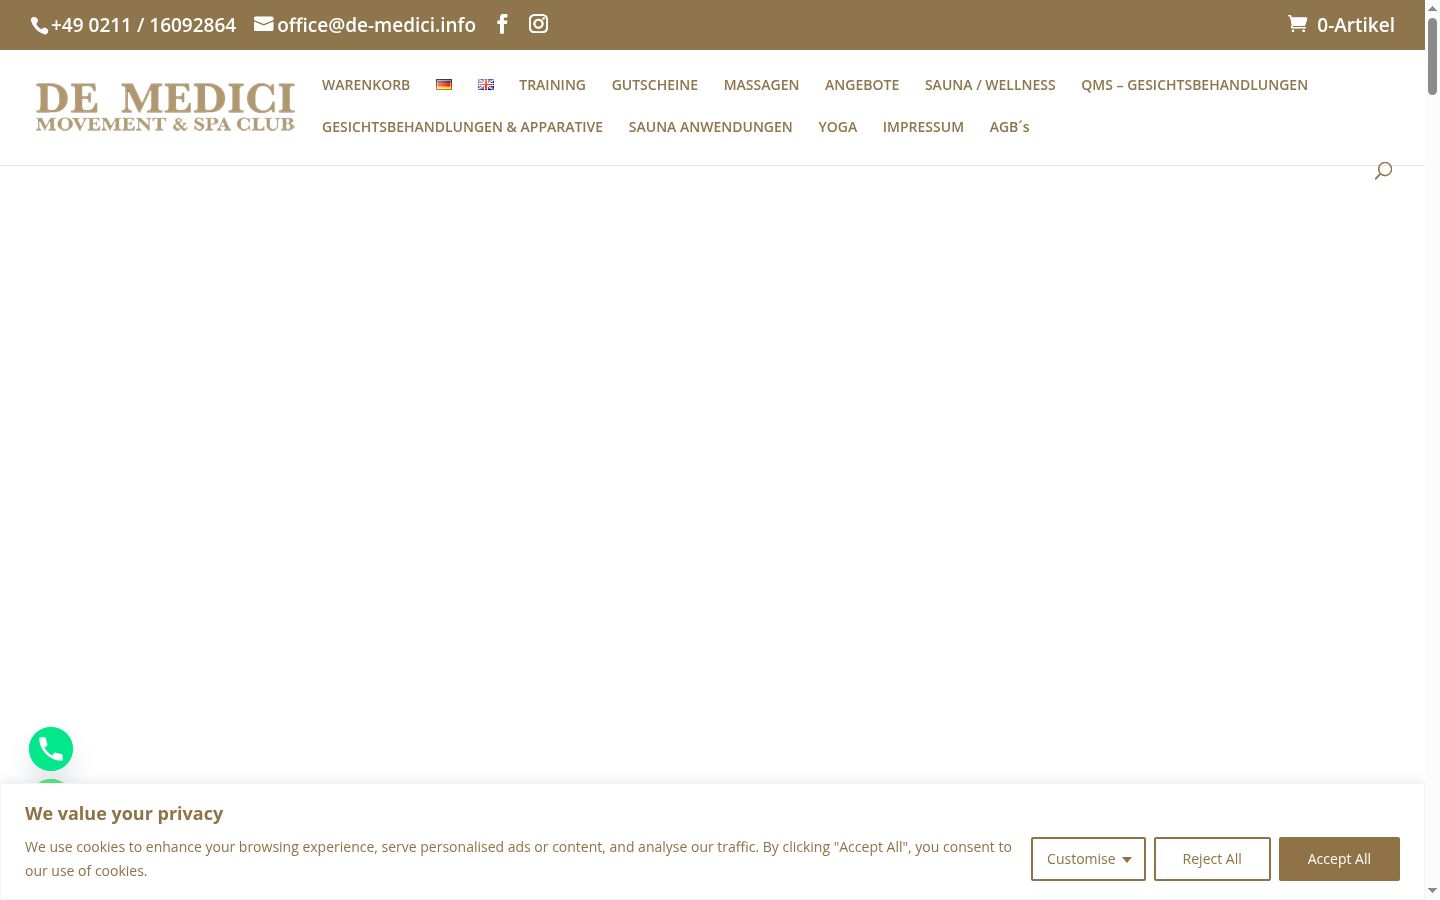Open the GUTSCHEINE menu item
The width and height of the screenshot is (1440, 900).
(x=655, y=85)
